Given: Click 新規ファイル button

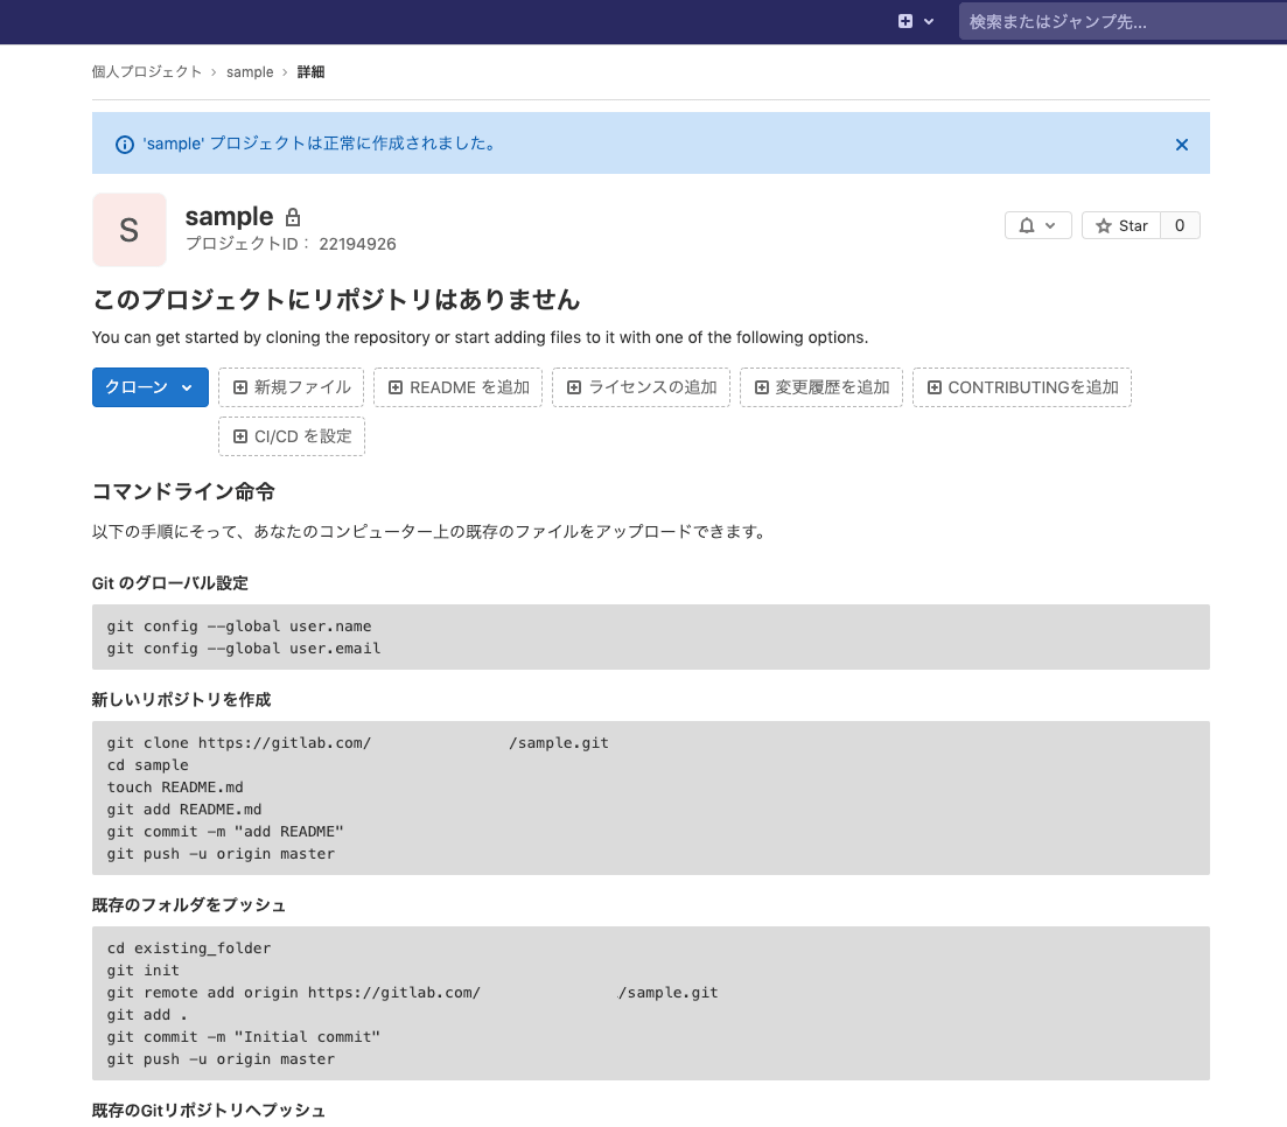Looking at the screenshot, I should click(x=291, y=387).
